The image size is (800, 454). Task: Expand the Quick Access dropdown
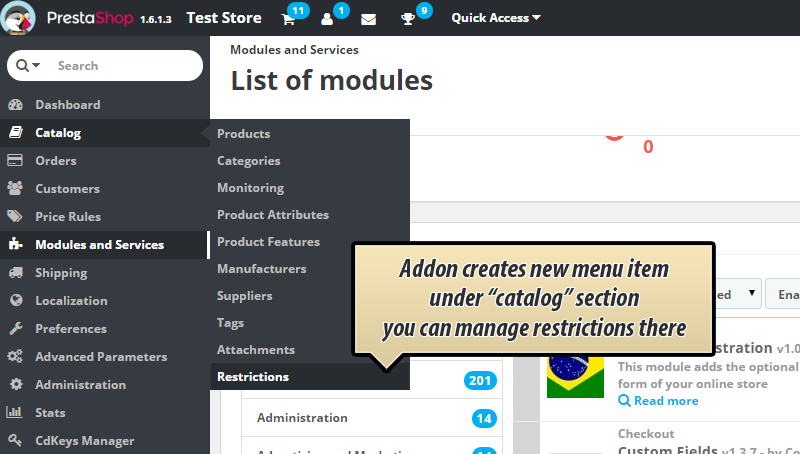click(495, 18)
